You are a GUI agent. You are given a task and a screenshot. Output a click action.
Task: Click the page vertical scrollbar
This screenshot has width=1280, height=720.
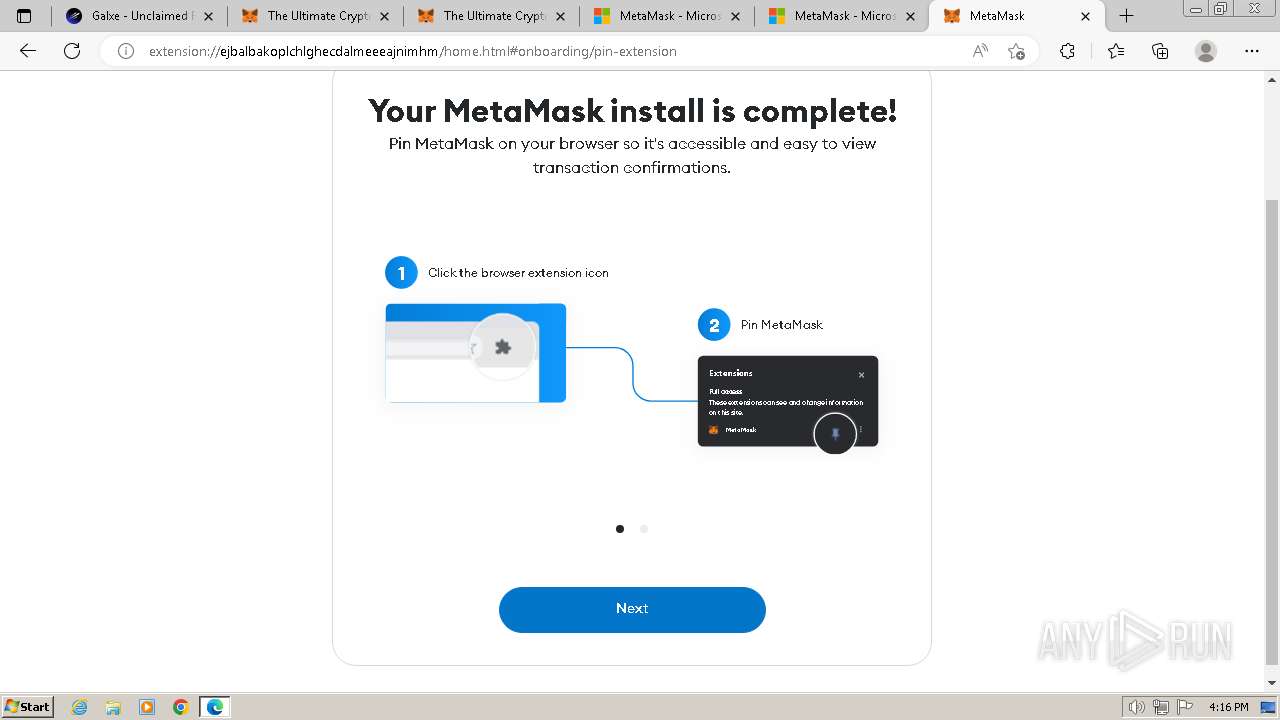(x=1272, y=431)
